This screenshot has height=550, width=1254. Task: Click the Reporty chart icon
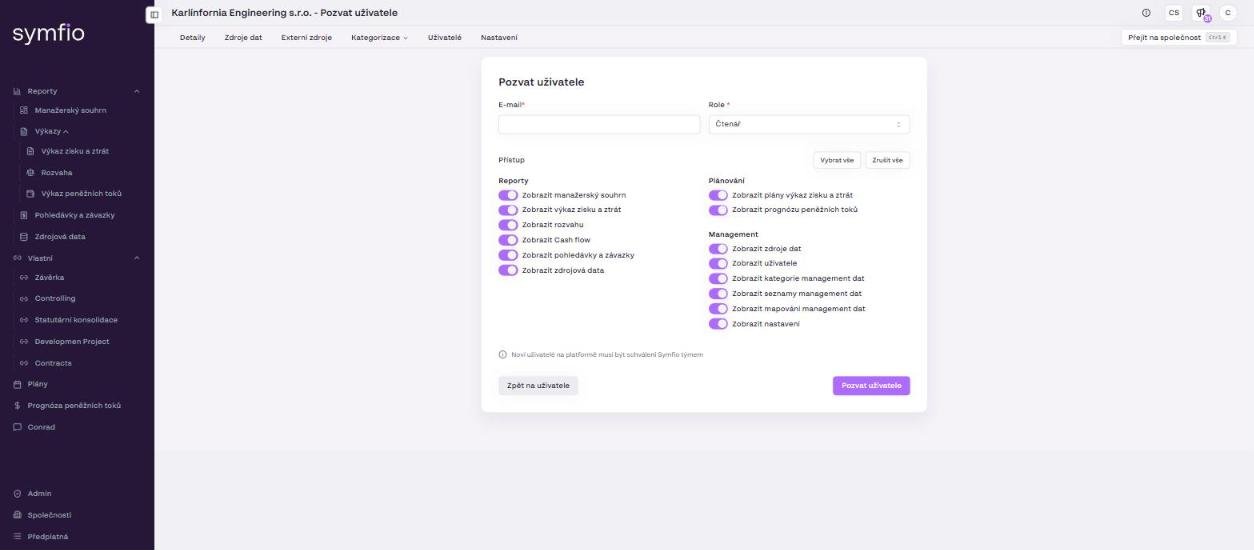click(x=17, y=91)
